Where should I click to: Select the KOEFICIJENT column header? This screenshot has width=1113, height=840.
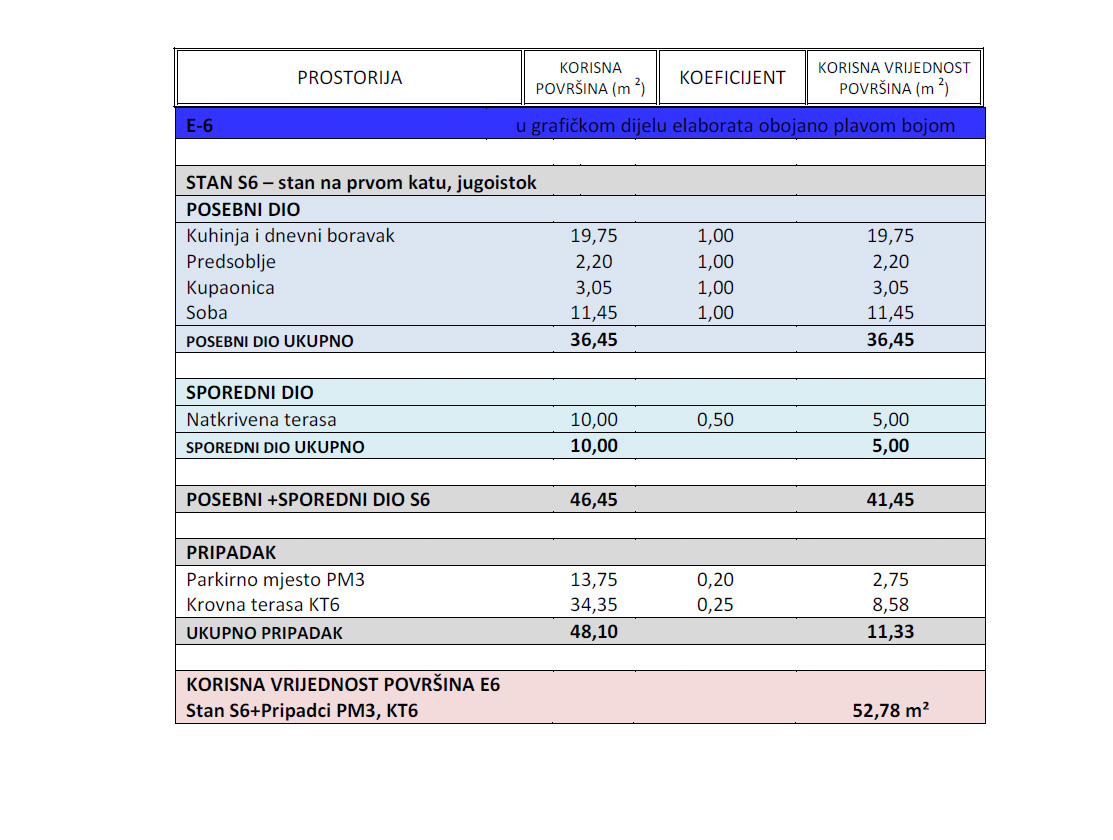(733, 77)
